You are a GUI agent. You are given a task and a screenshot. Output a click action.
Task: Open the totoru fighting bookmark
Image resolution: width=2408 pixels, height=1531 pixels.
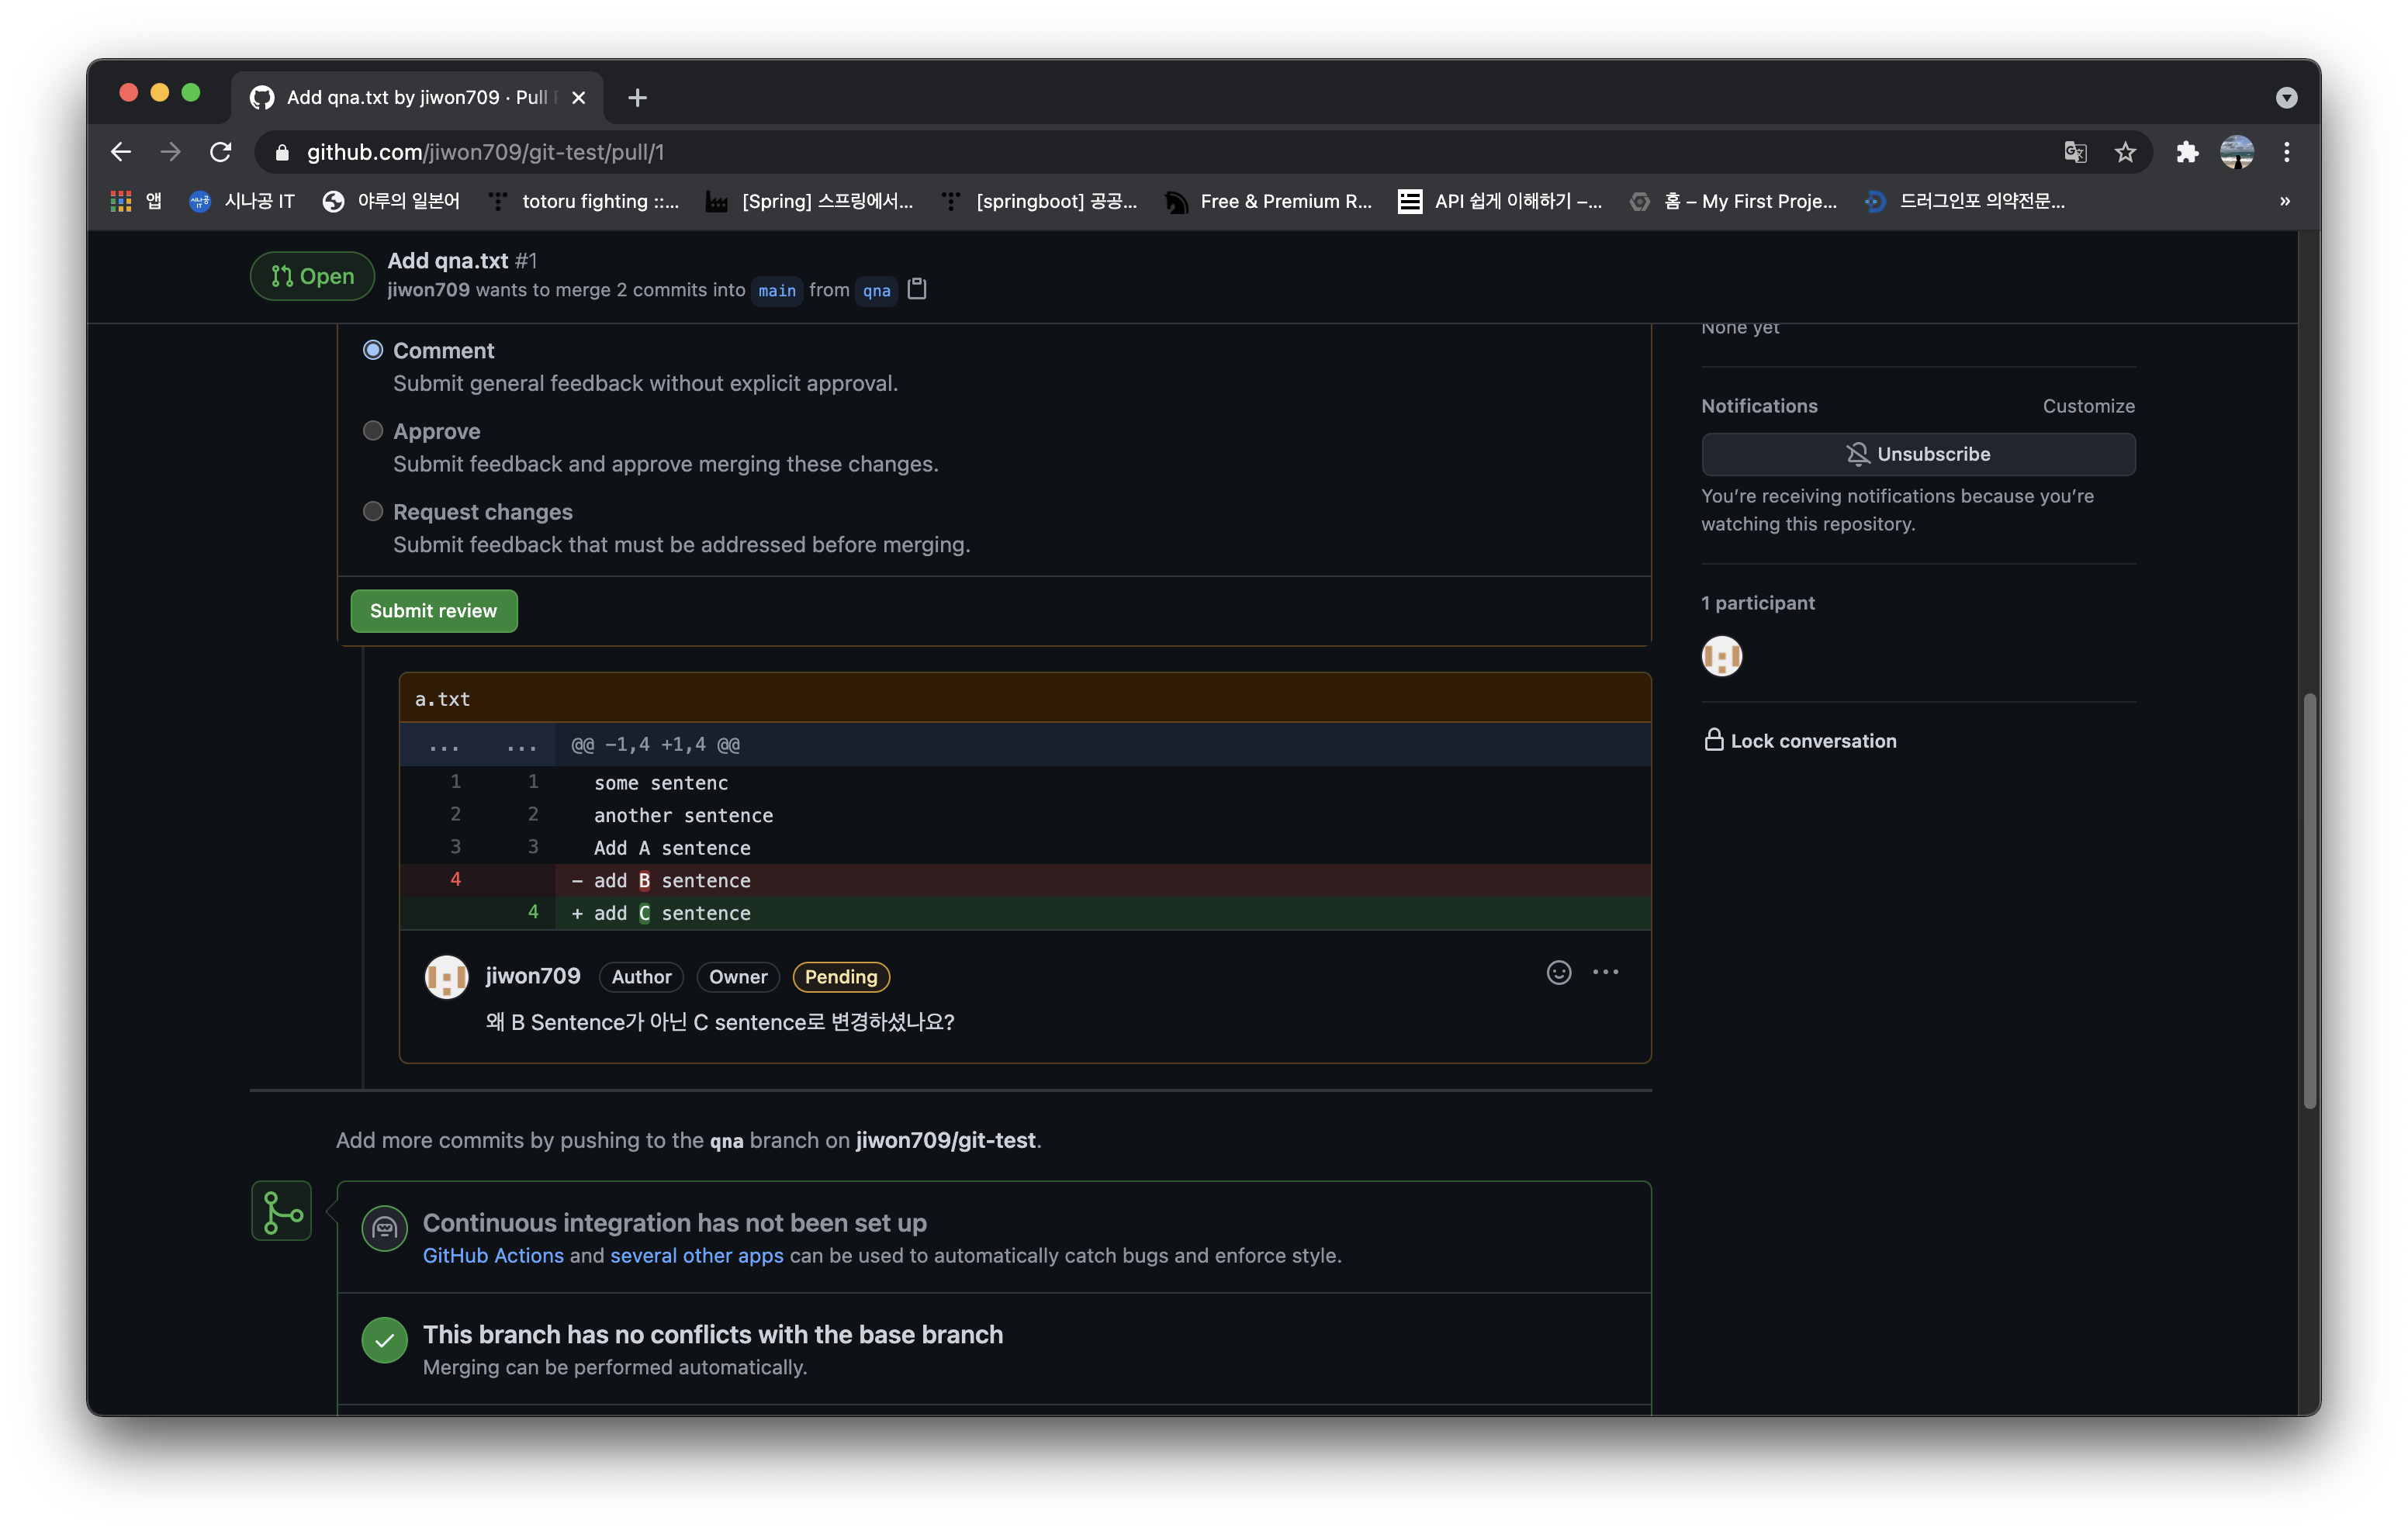pos(583,201)
